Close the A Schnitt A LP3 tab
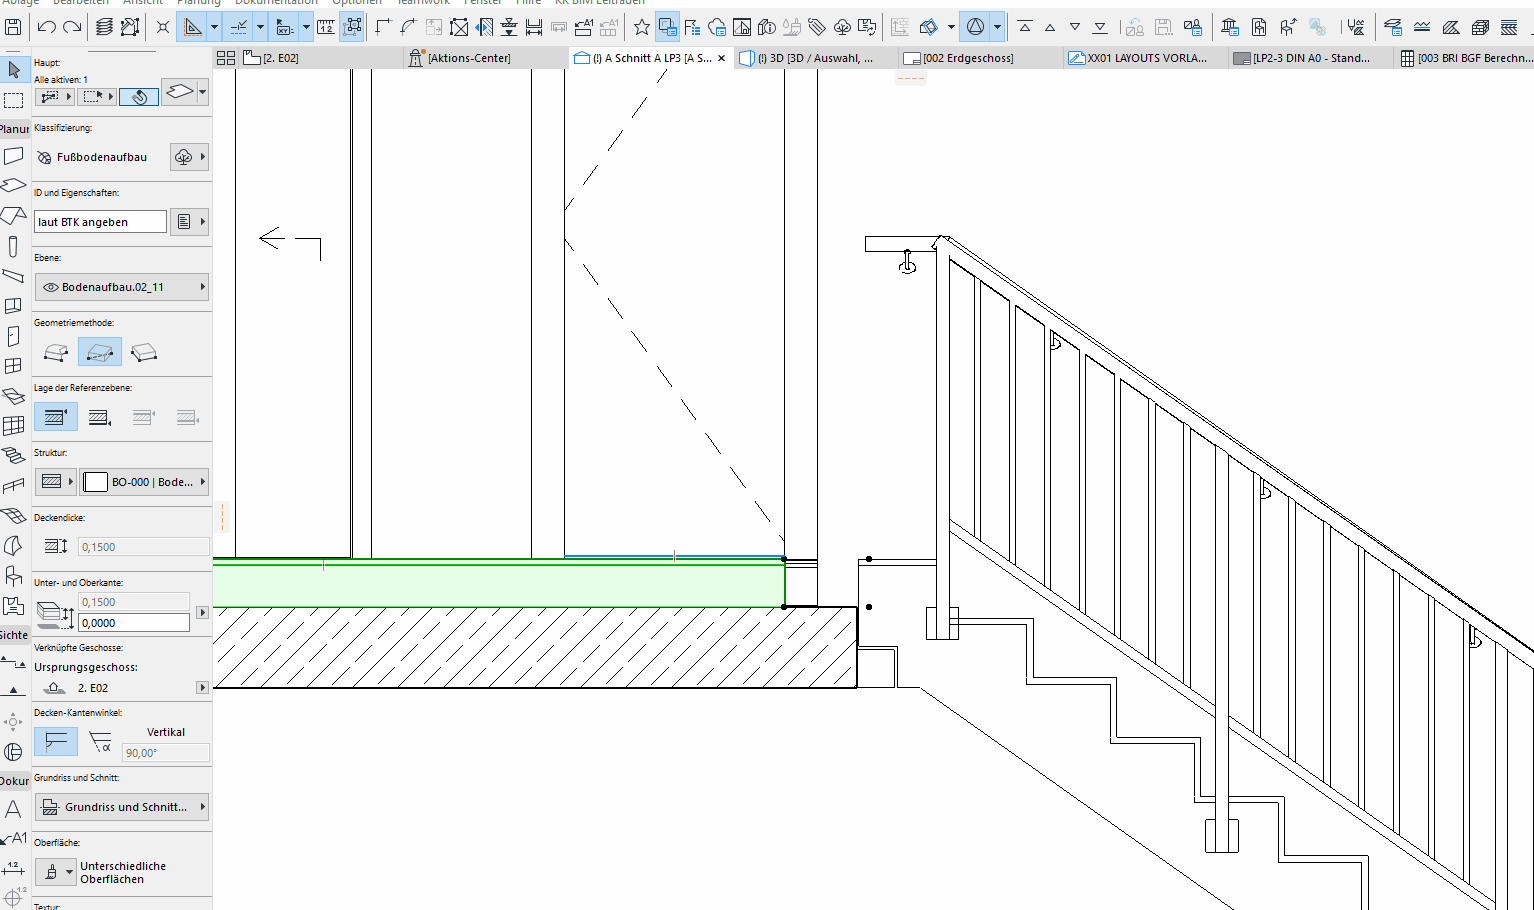Viewport: 1534px width, 910px height. point(721,58)
